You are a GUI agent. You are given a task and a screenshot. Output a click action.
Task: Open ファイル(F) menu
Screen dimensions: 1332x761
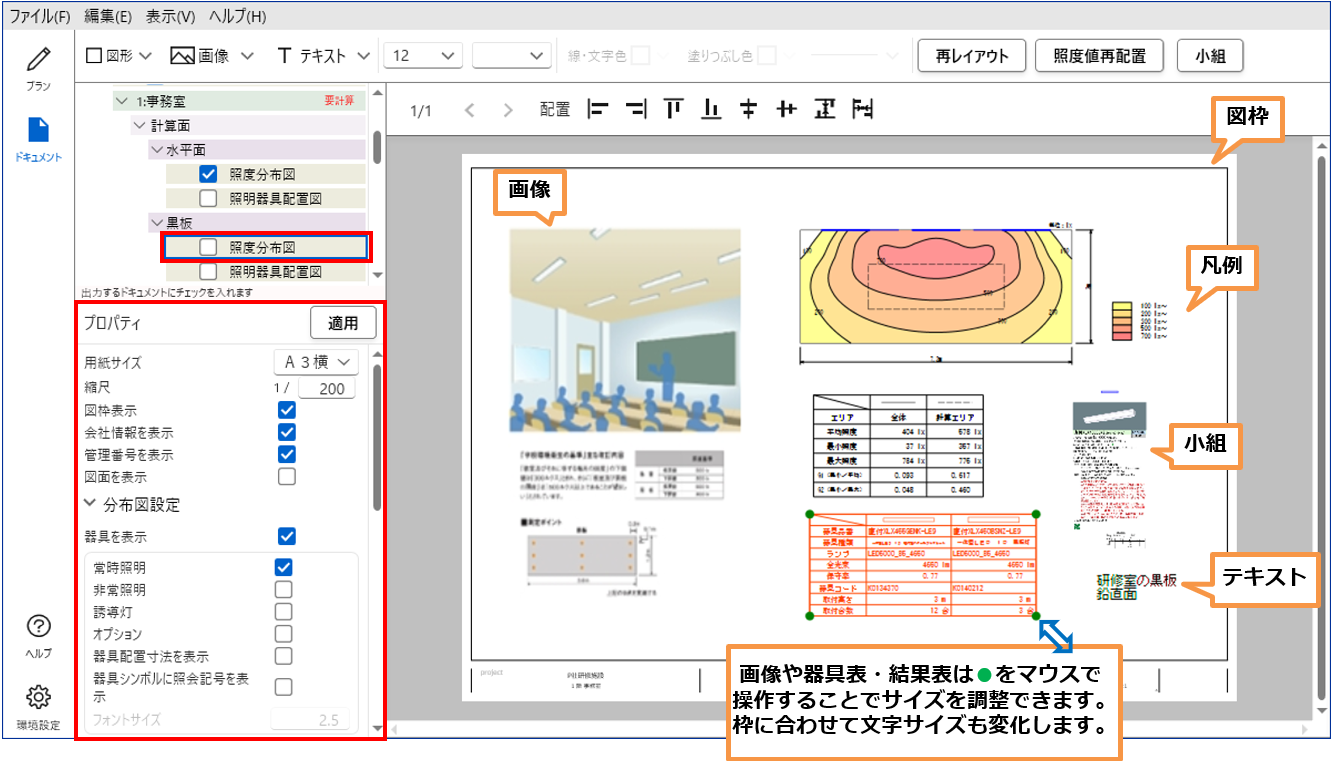(x=39, y=16)
